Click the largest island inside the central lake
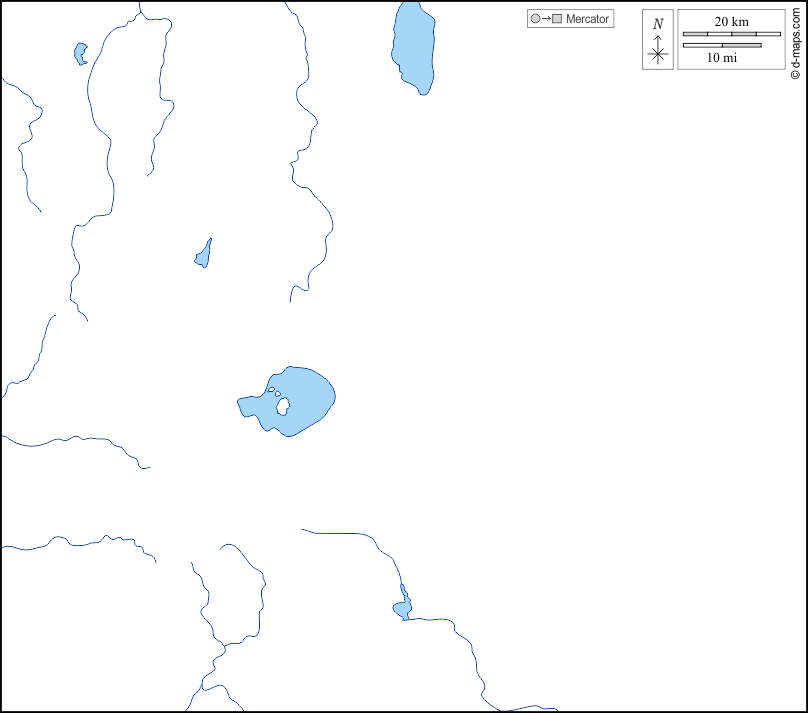 pyautogui.click(x=283, y=406)
